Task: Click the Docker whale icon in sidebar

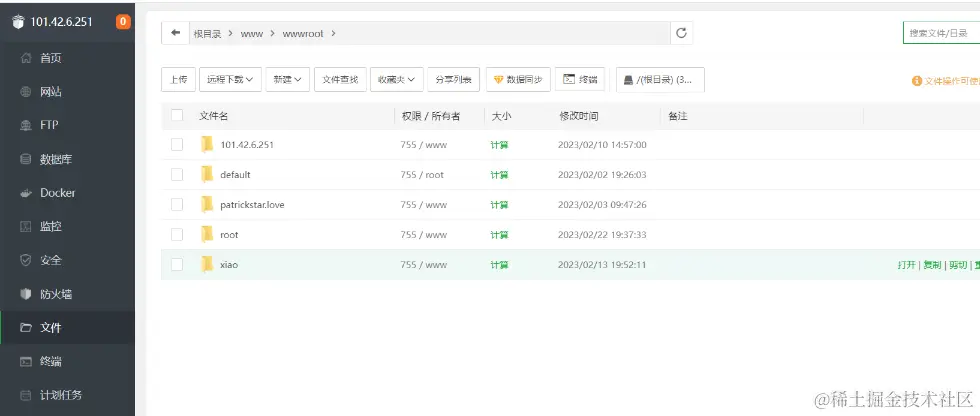Action: 26,193
